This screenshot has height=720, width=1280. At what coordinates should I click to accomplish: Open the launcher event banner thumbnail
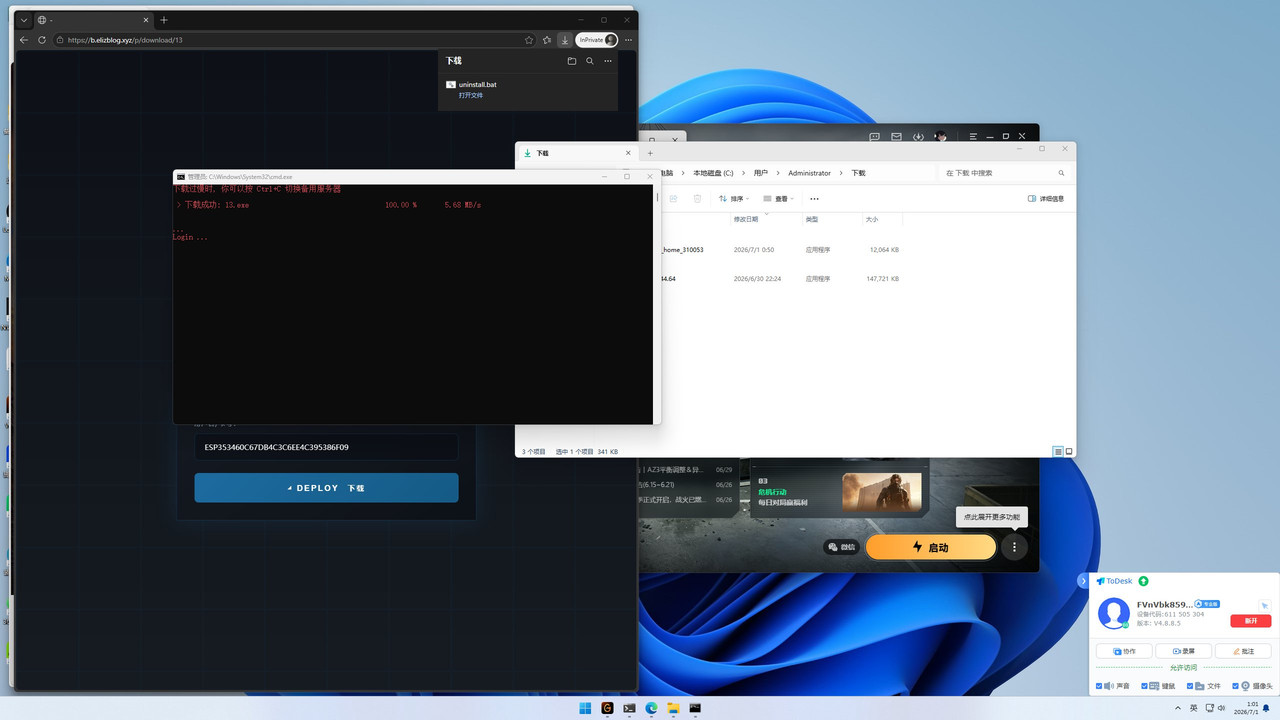point(881,492)
